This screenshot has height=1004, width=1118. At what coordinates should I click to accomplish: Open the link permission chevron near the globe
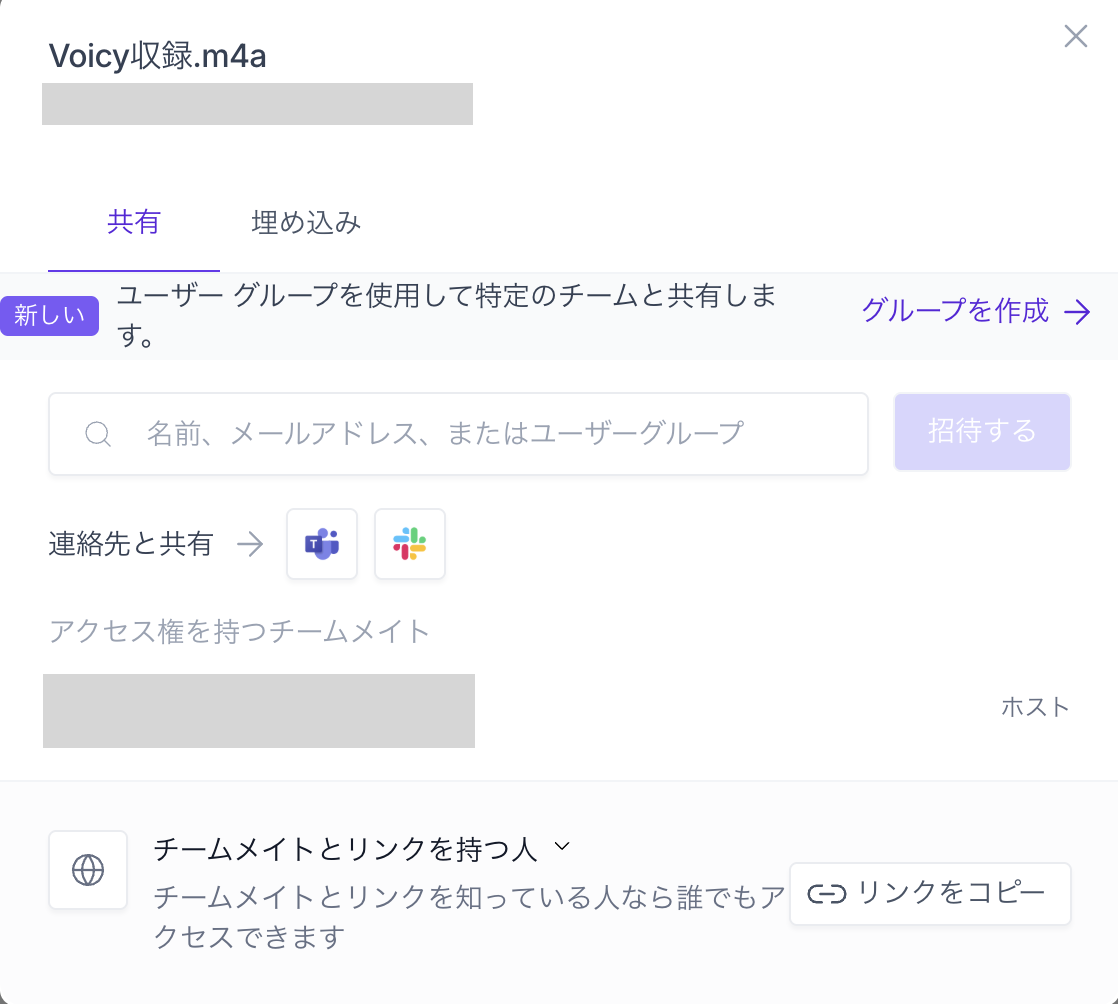click(x=561, y=845)
